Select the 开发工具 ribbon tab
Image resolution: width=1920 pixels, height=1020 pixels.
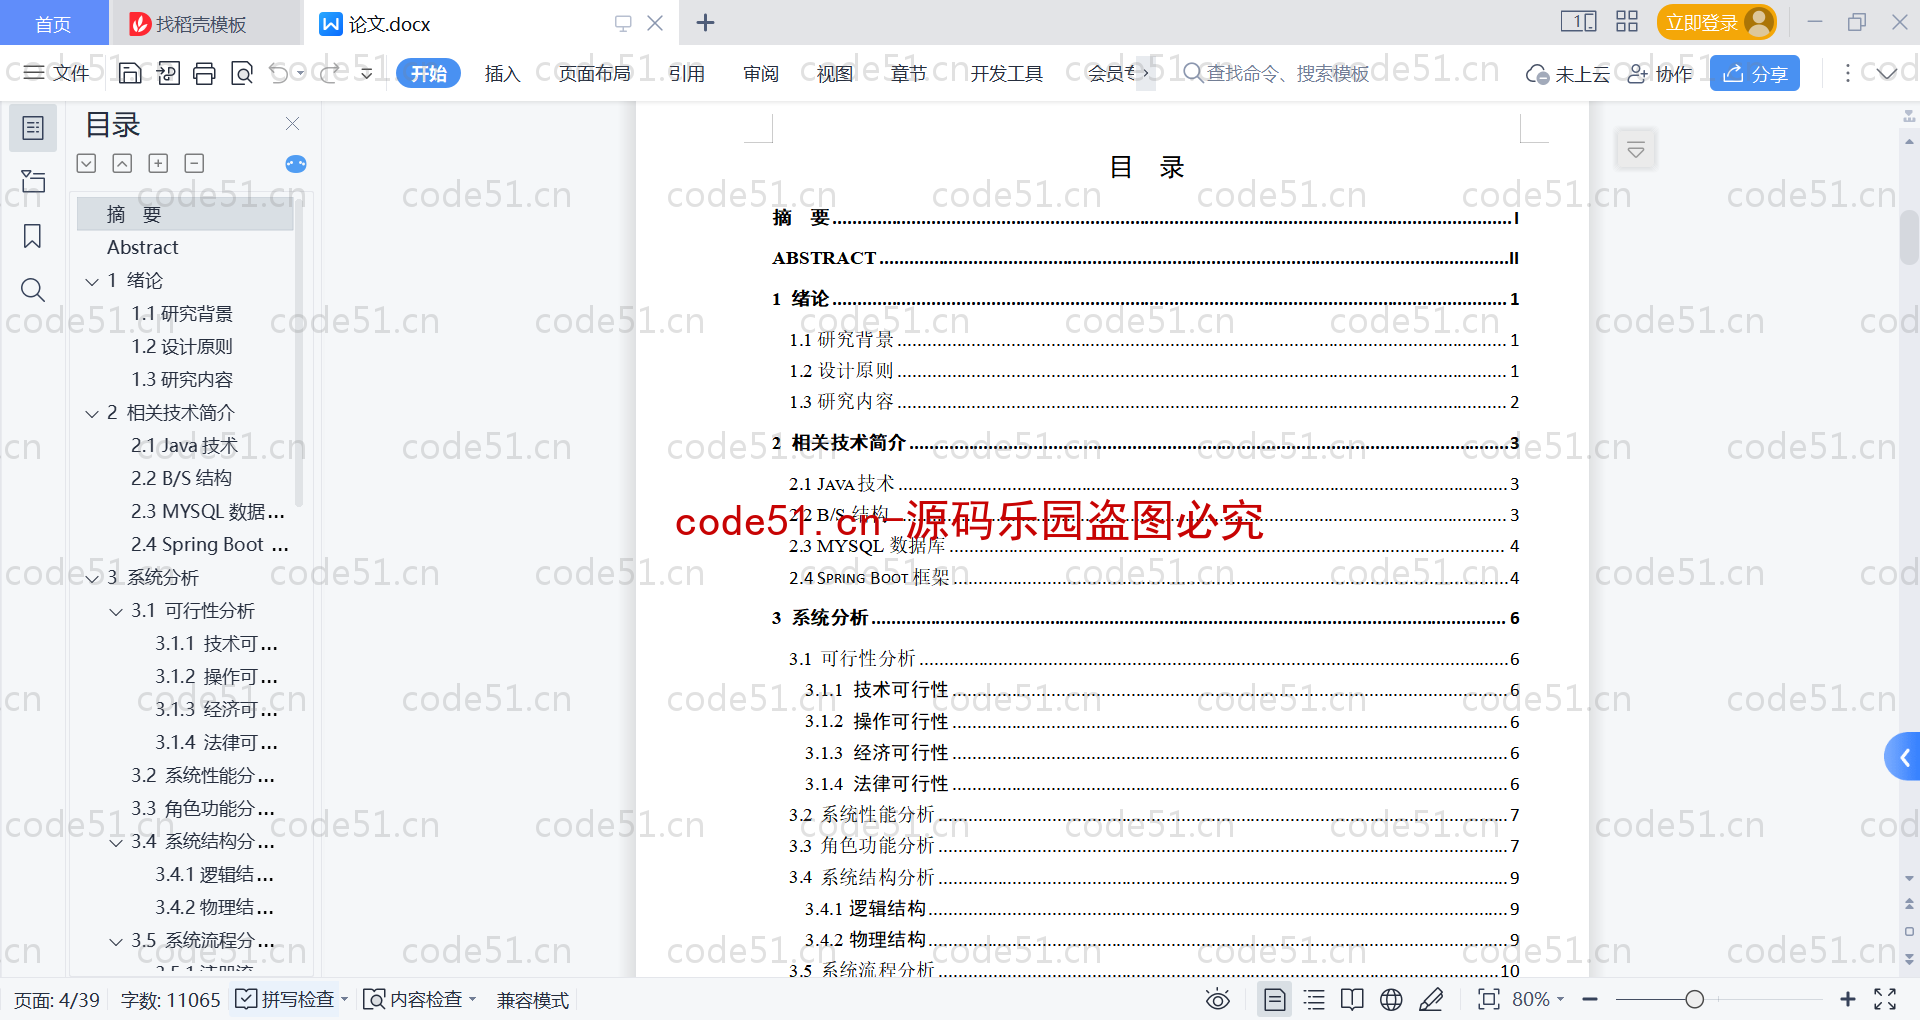[x=1007, y=73]
